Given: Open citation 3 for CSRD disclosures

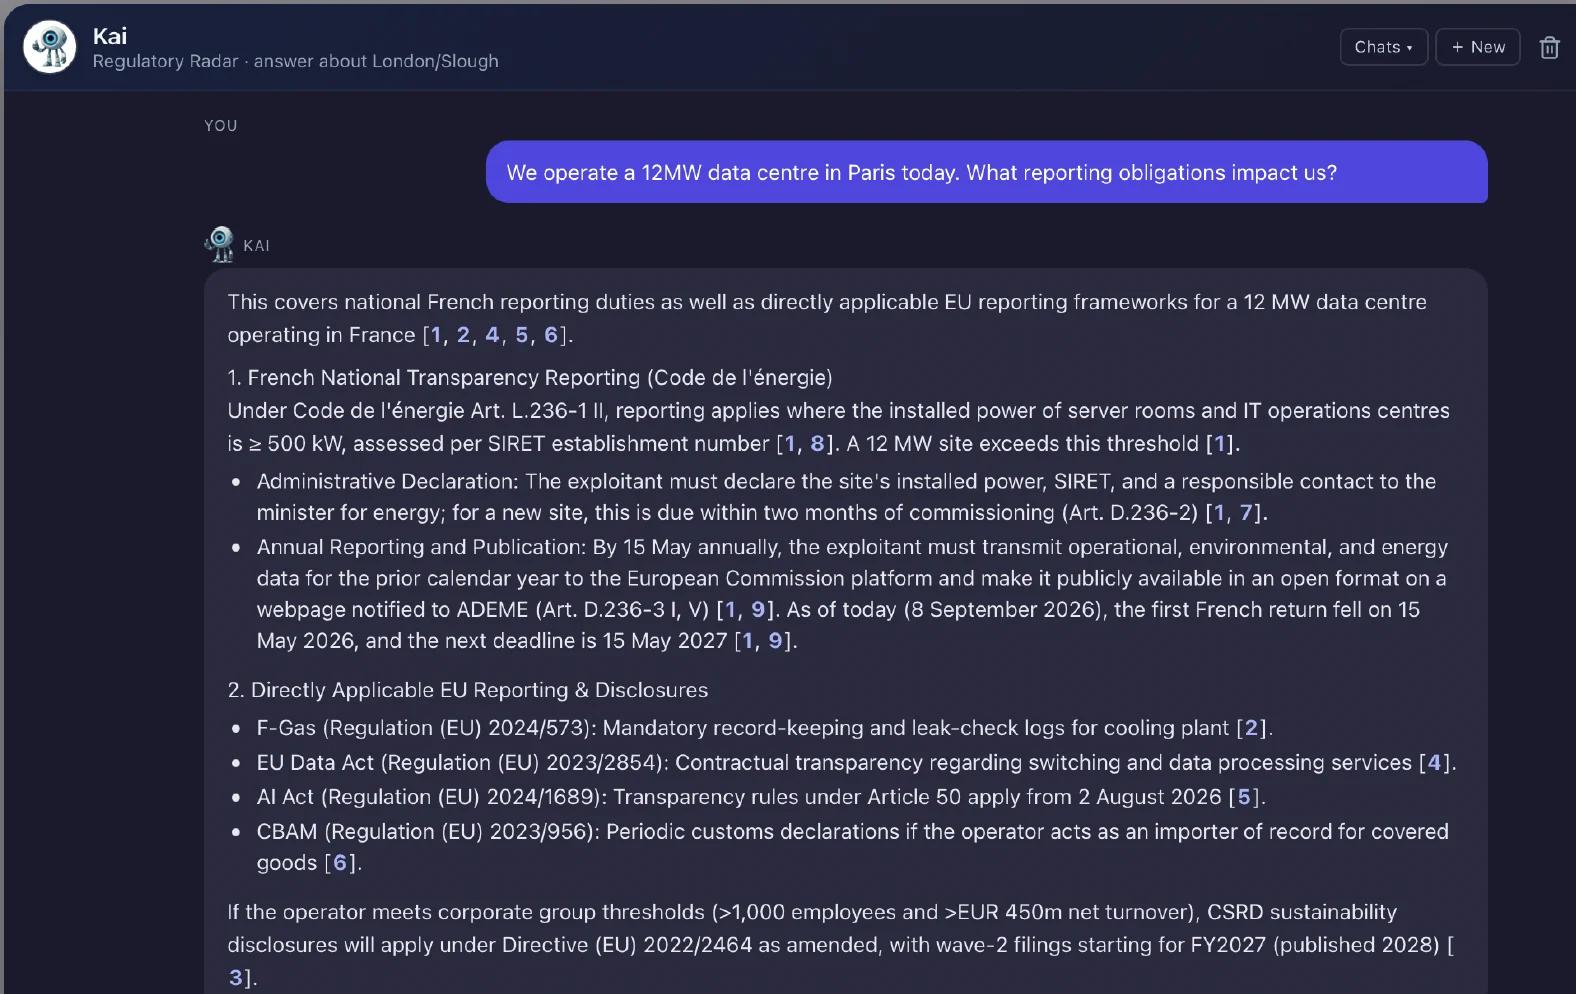Looking at the screenshot, I should click(x=235, y=978).
